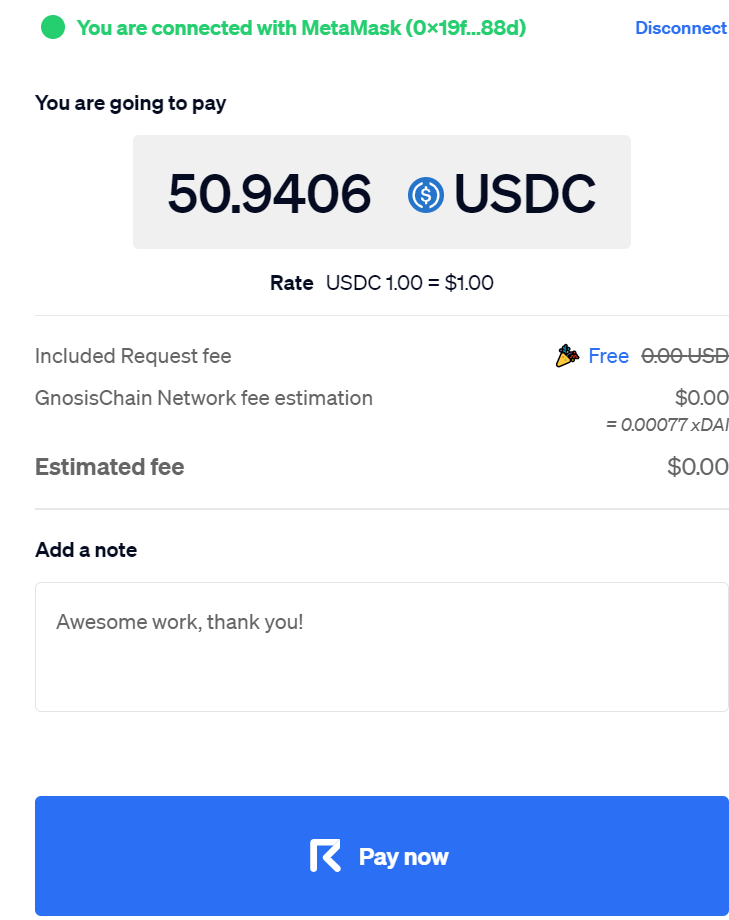Viewport: 729px width, 920px height.
Task: Click the 0.00077 xDAI fee value
Action: click(668, 424)
